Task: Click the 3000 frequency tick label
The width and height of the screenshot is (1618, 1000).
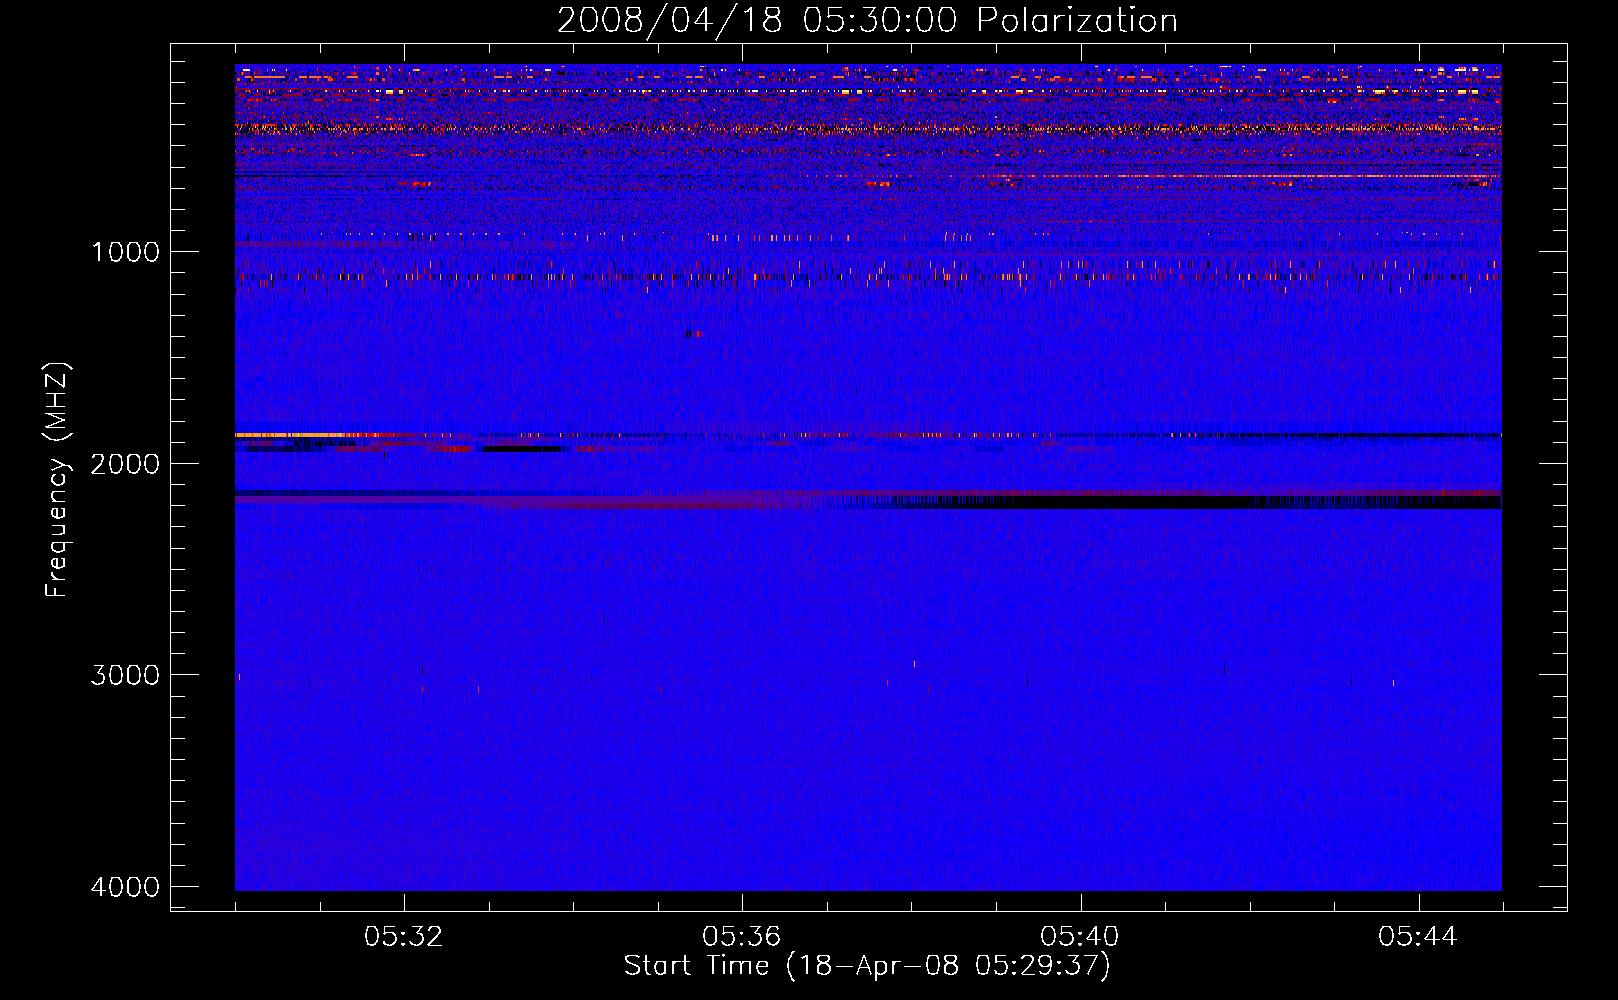Action: click(x=125, y=675)
